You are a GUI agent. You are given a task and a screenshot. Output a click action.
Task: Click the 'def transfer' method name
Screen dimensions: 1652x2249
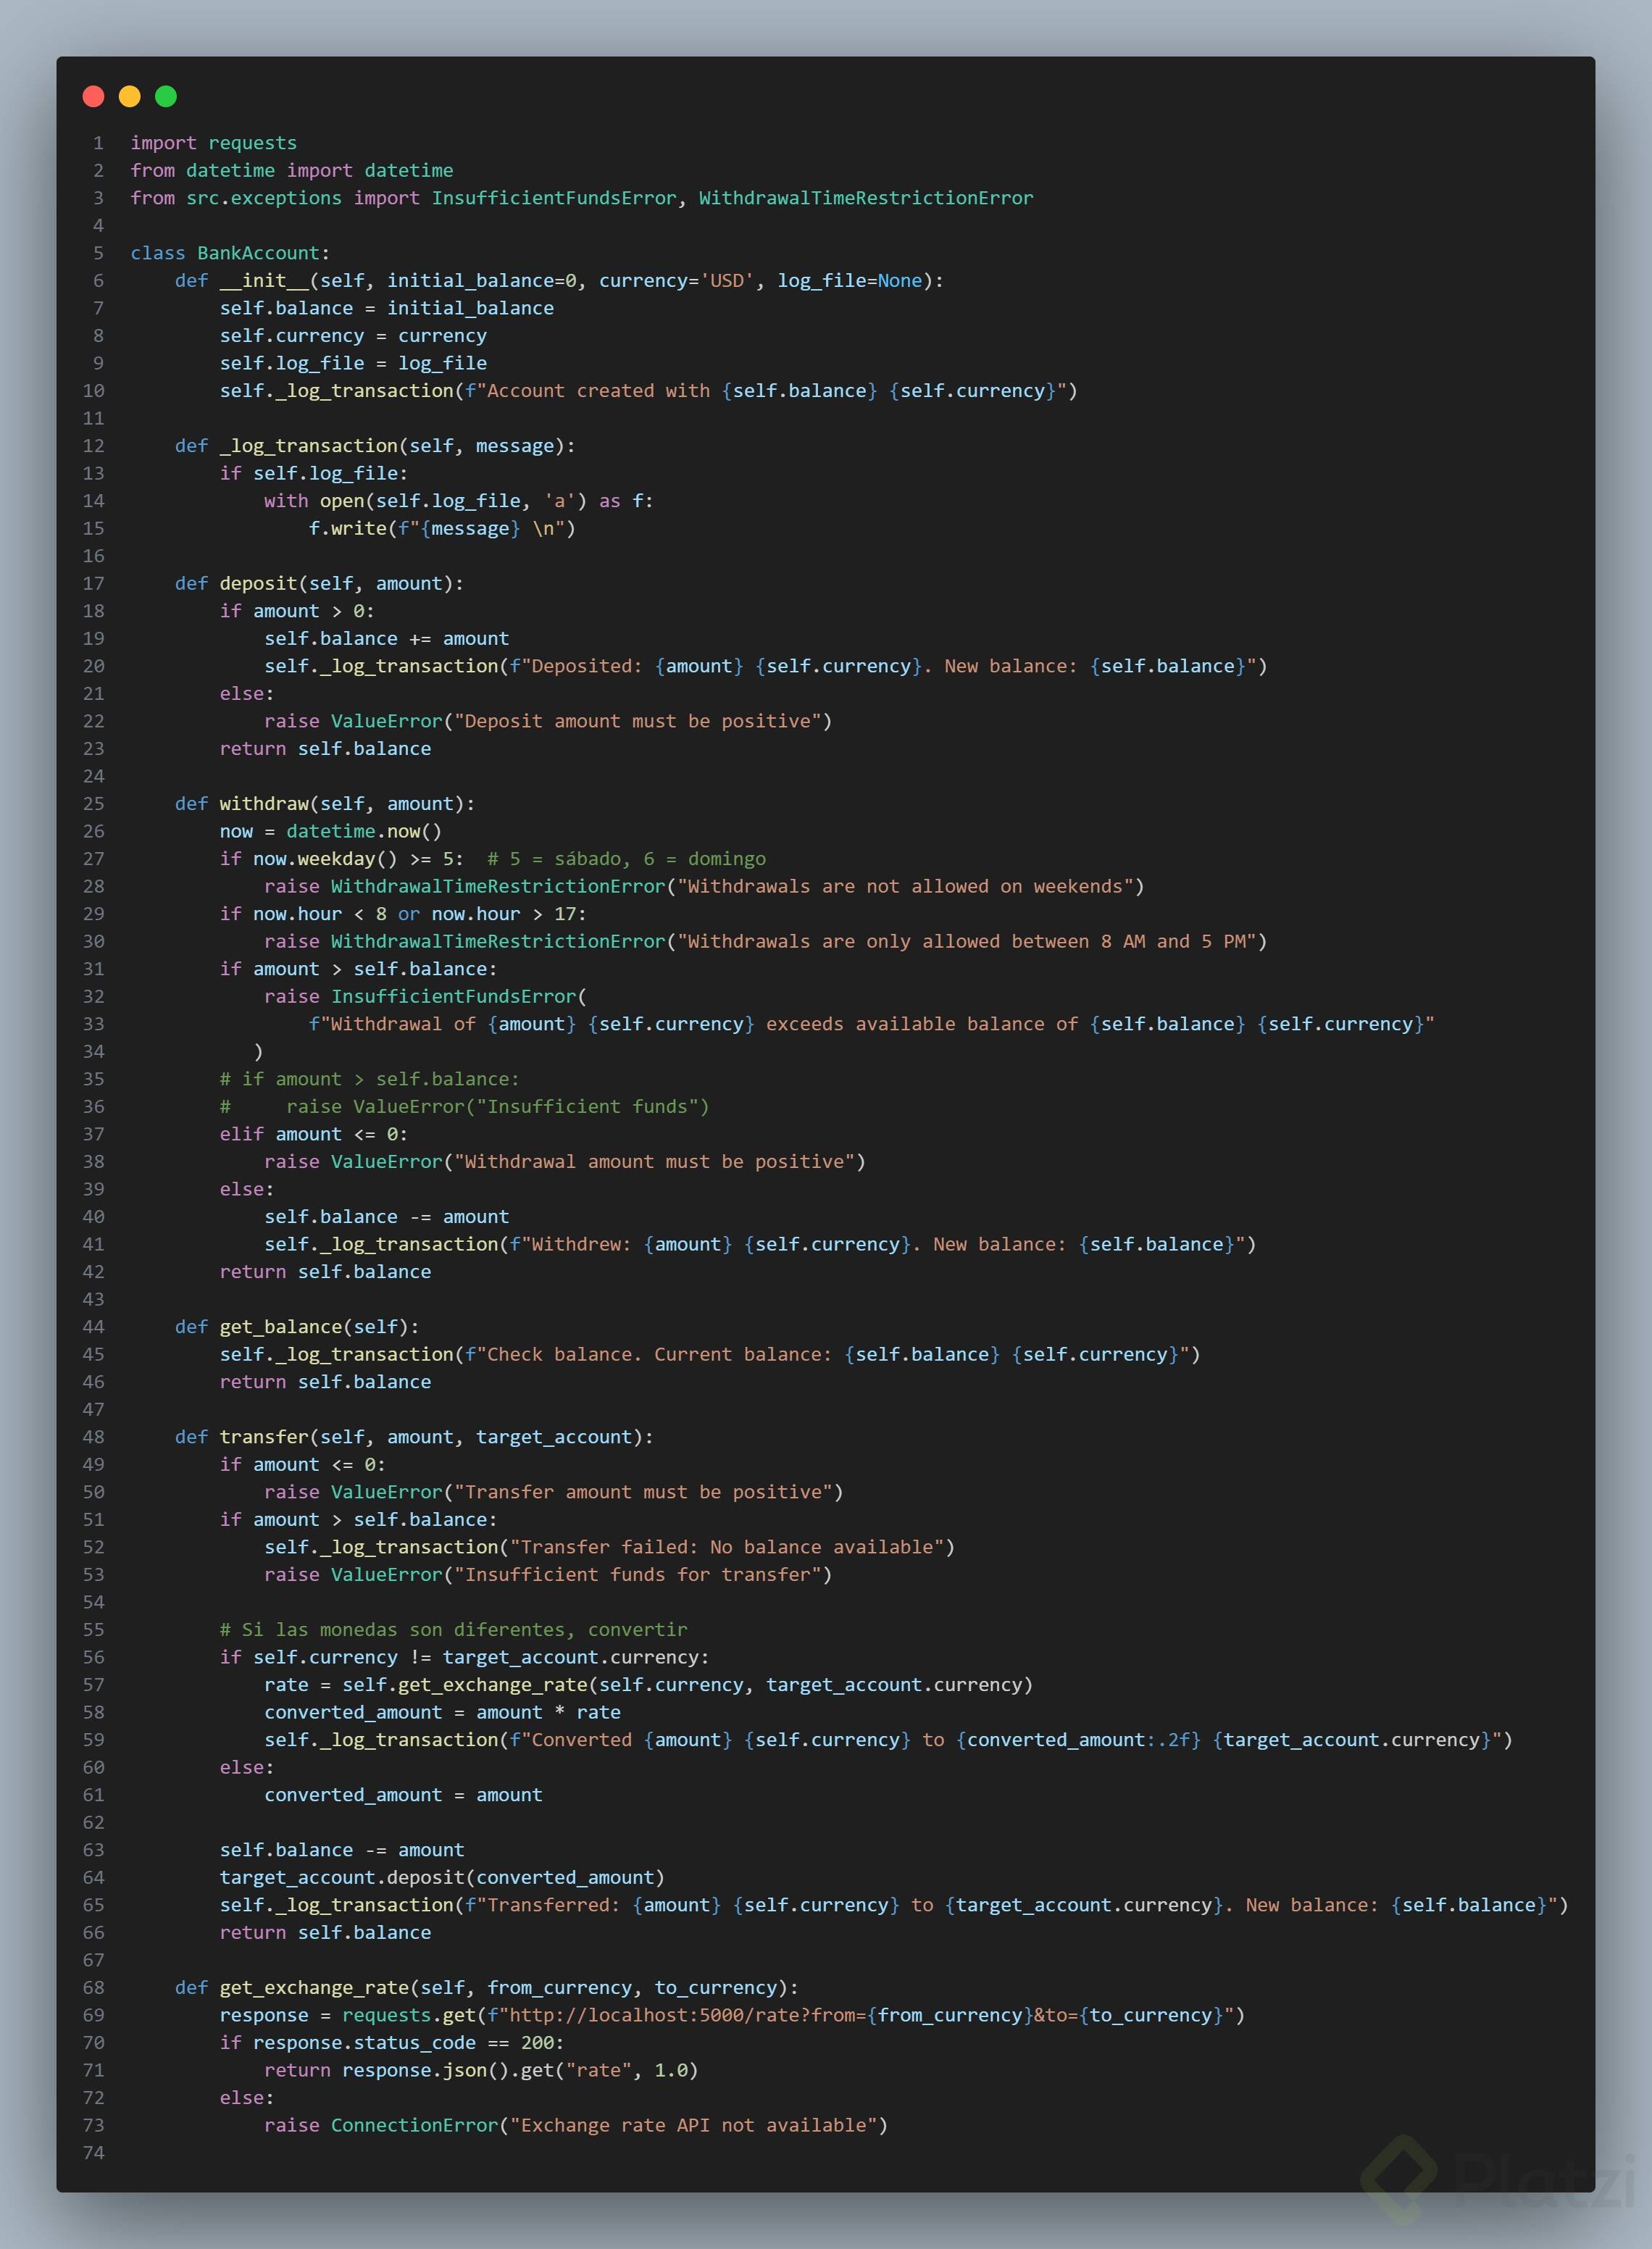[264, 1437]
